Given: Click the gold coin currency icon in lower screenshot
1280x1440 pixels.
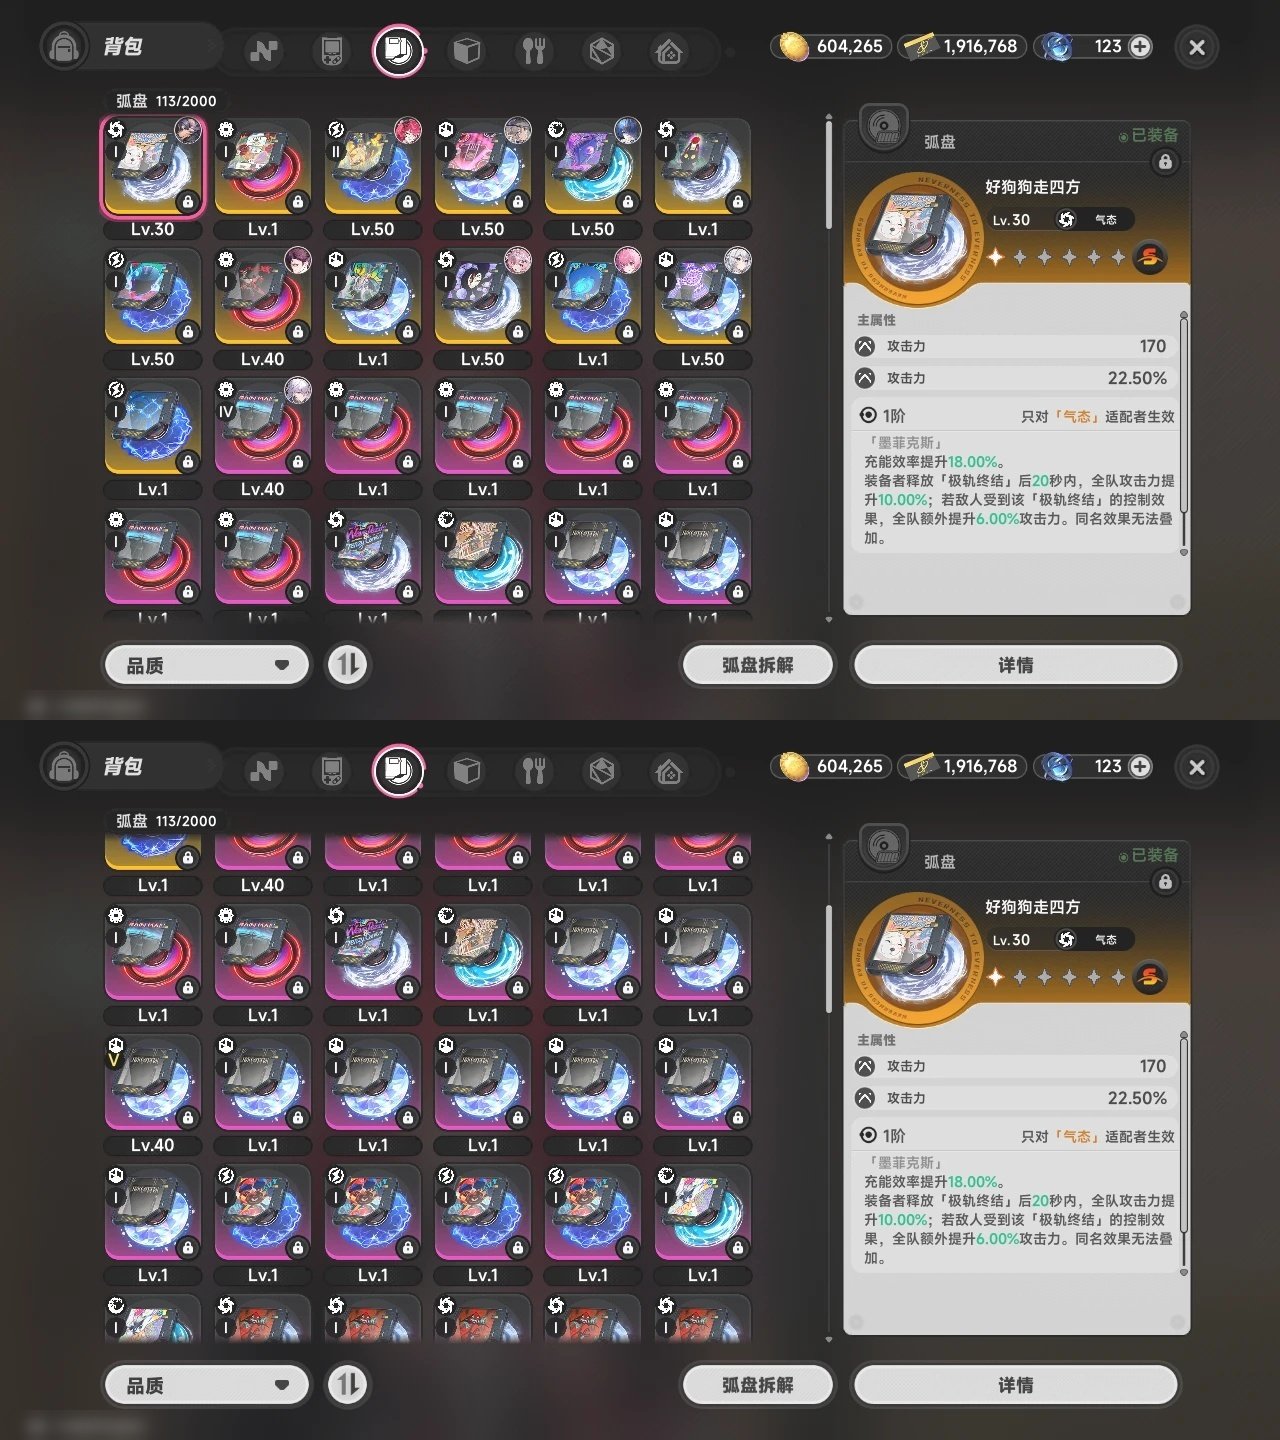Looking at the screenshot, I should click(793, 766).
